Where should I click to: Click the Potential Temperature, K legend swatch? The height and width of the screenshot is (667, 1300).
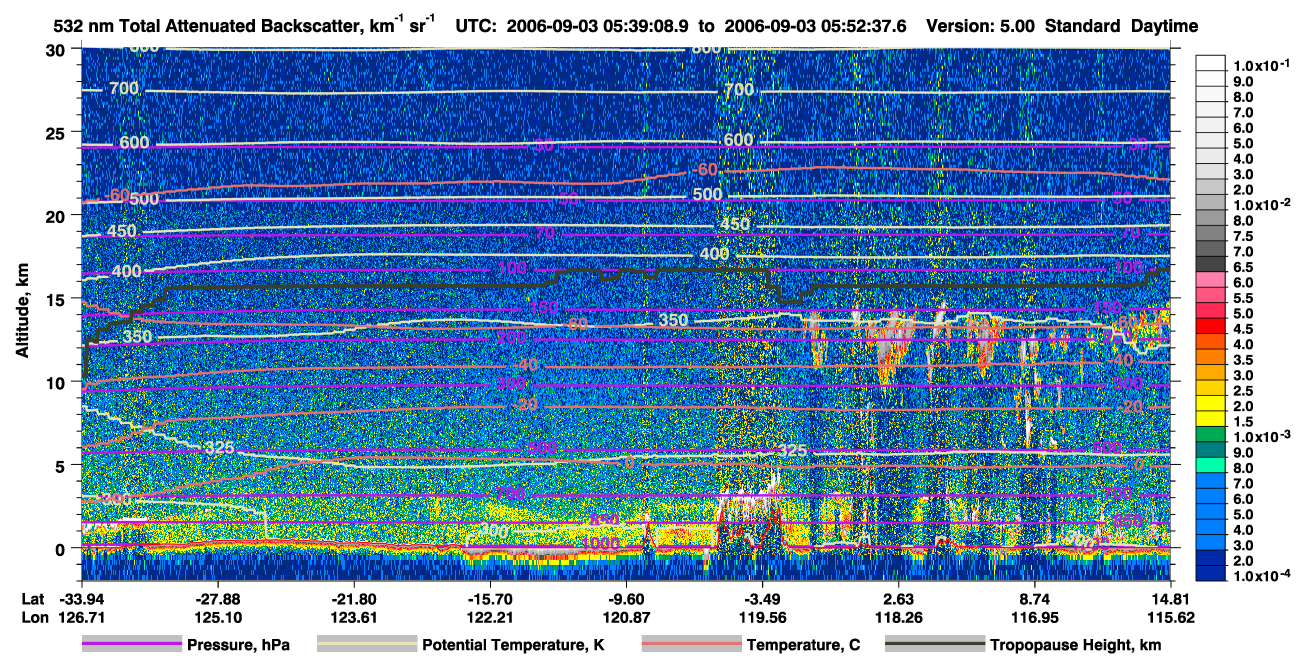click(x=367, y=645)
